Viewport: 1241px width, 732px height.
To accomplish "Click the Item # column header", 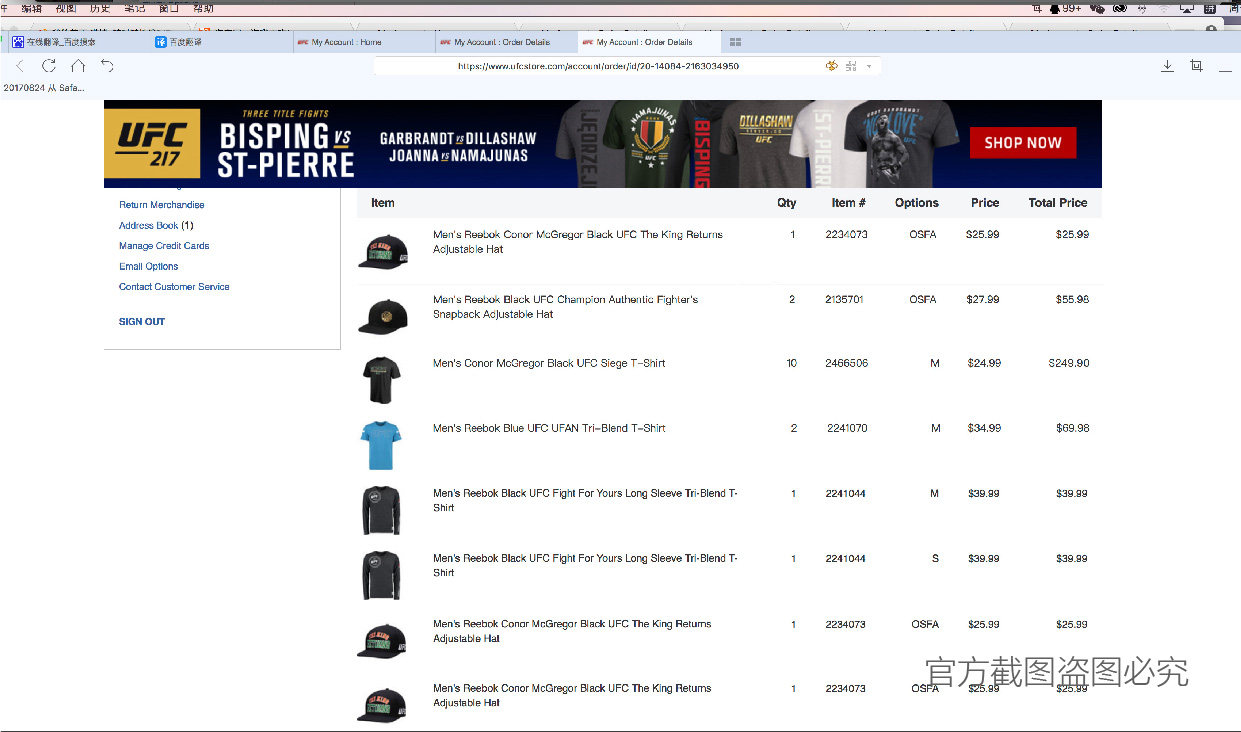I will [x=849, y=203].
